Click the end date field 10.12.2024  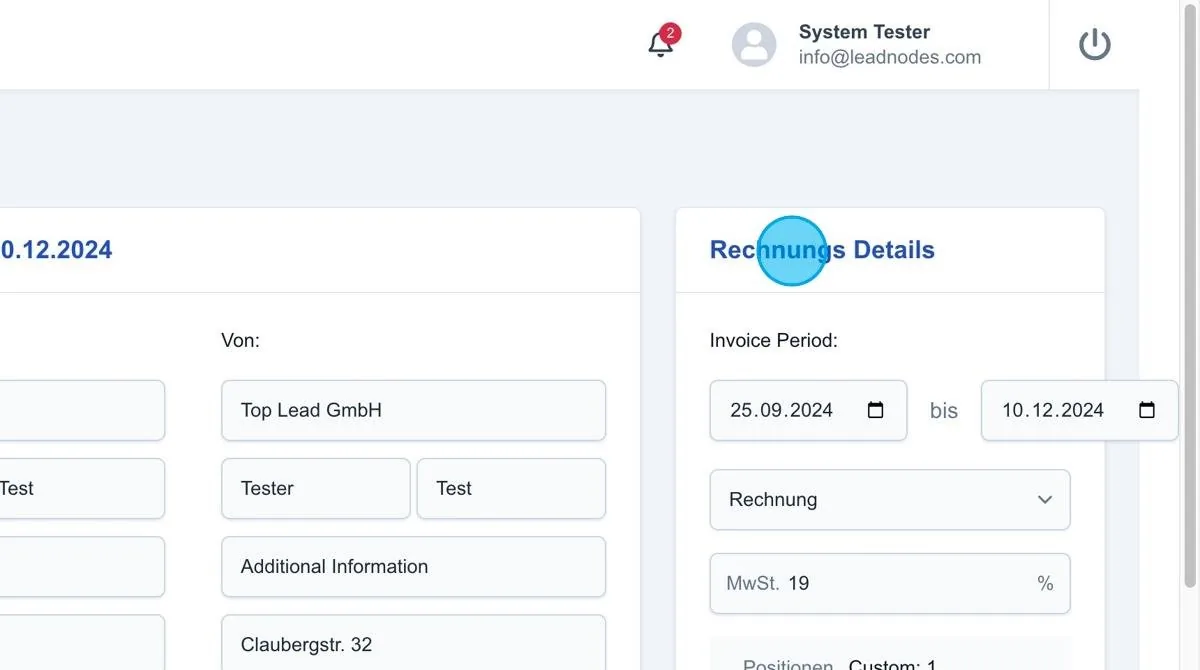1080,410
